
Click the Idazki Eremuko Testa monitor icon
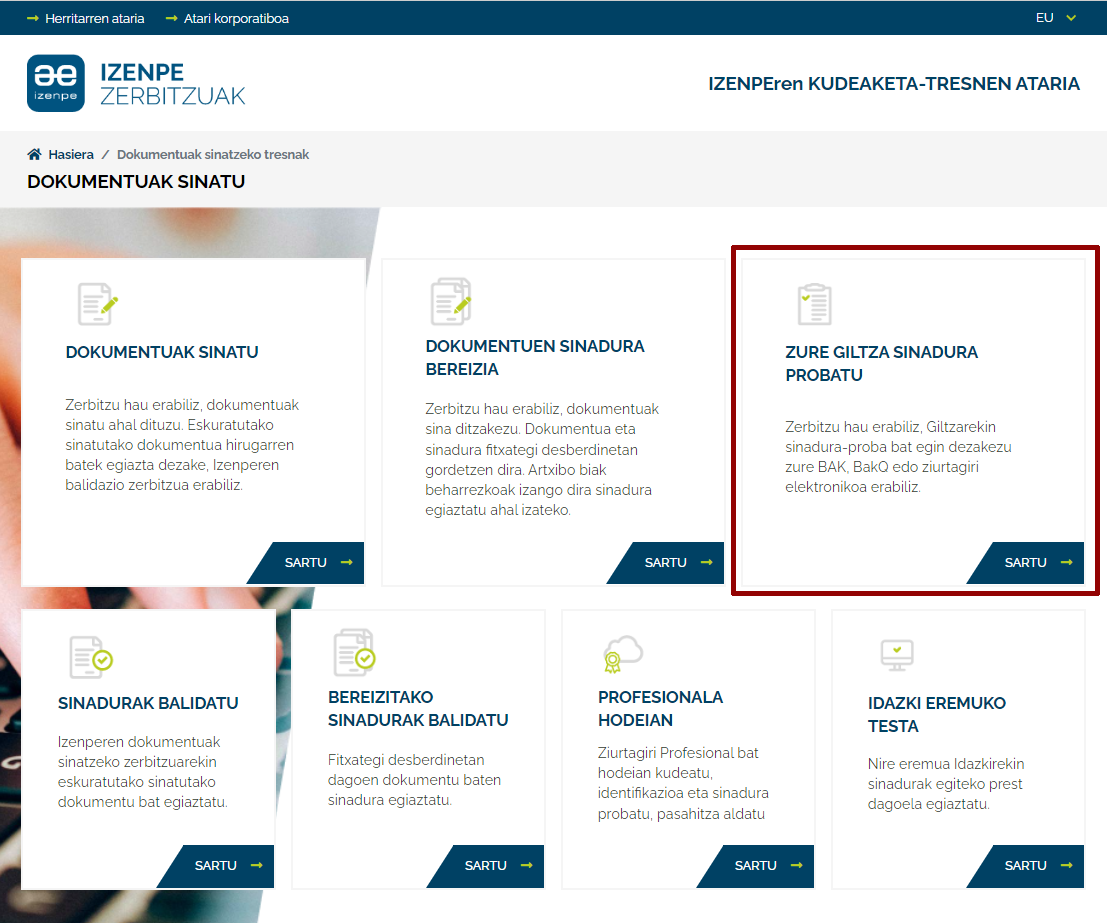[x=897, y=655]
